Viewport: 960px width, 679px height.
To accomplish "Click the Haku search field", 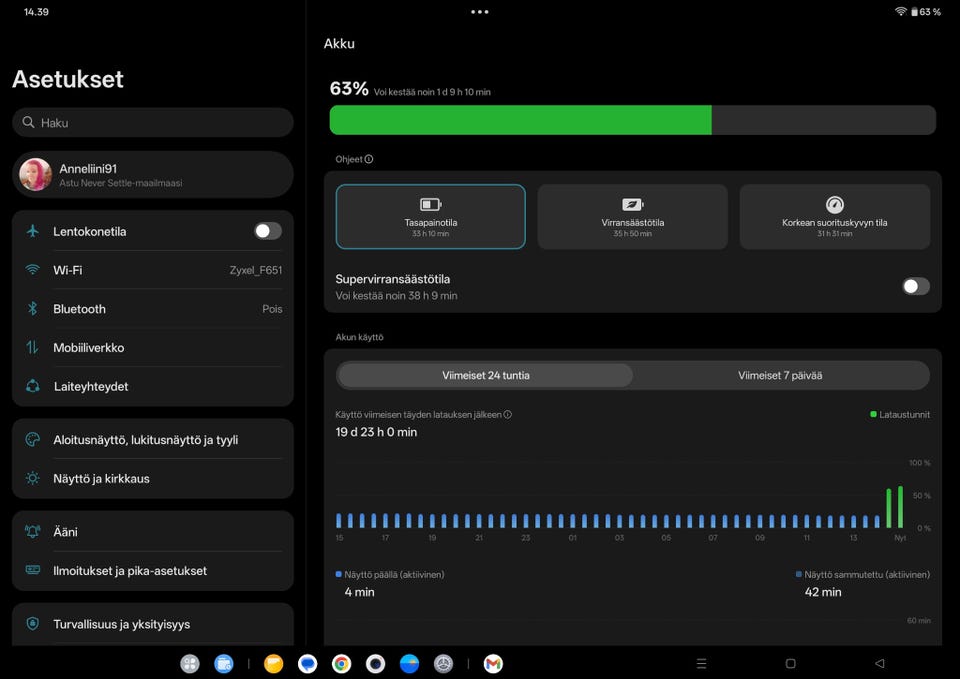I will (153, 123).
